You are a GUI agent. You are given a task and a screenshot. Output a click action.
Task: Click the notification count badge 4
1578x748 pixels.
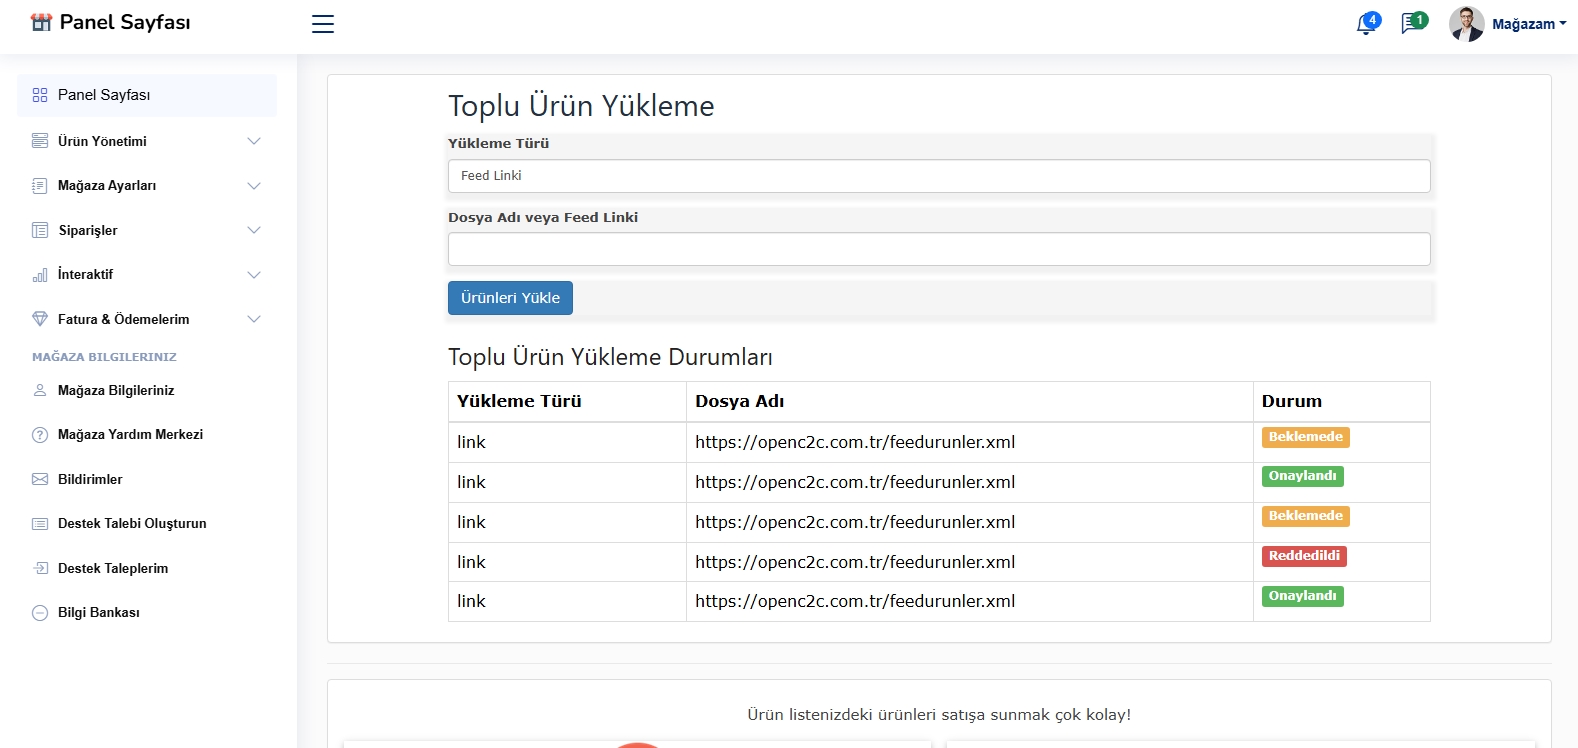tap(1372, 20)
